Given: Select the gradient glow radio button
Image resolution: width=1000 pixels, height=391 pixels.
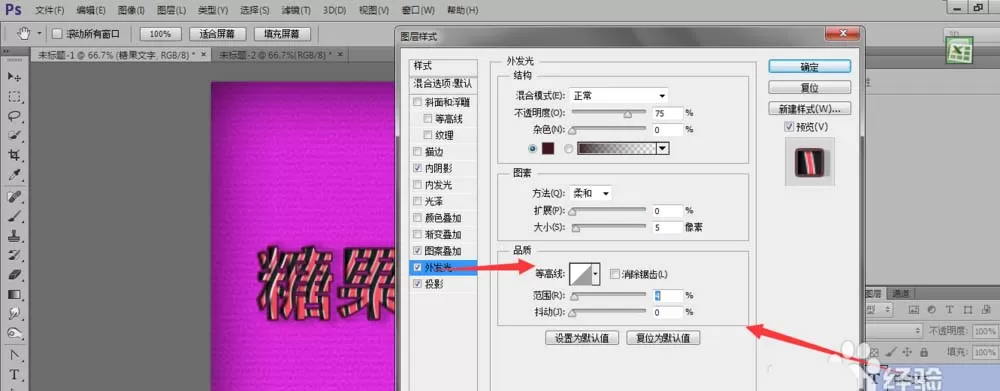Looking at the screenshot, I should [x=569, y=149].
